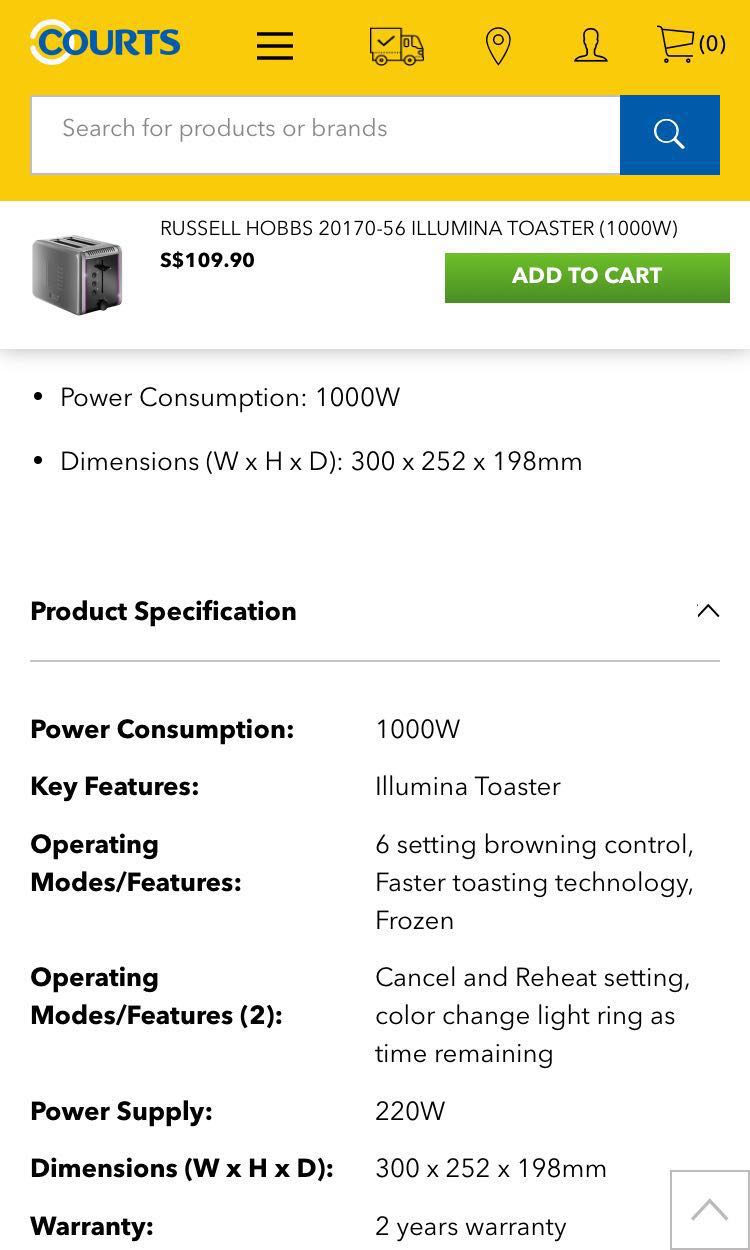Click the green Add to Cart button
Image resolution: width=750 pixels, height=1250 pixels.
(x=587, y=277)
